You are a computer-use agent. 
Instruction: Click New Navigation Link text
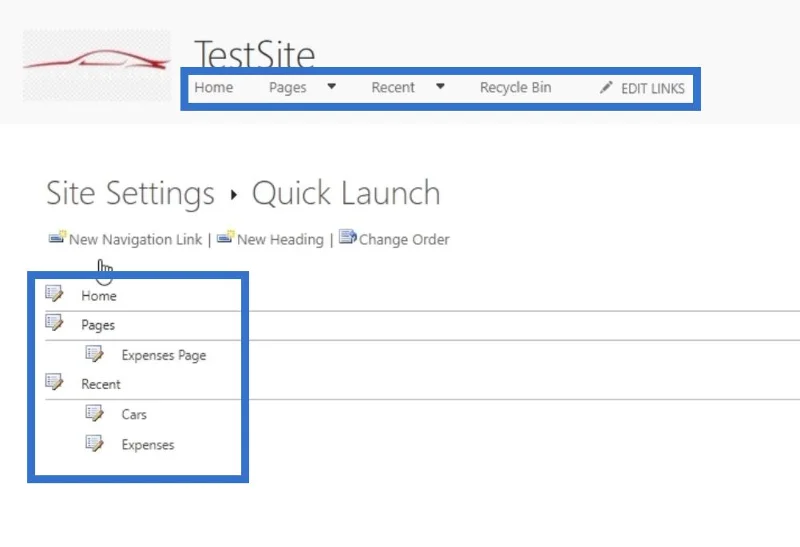136,239
